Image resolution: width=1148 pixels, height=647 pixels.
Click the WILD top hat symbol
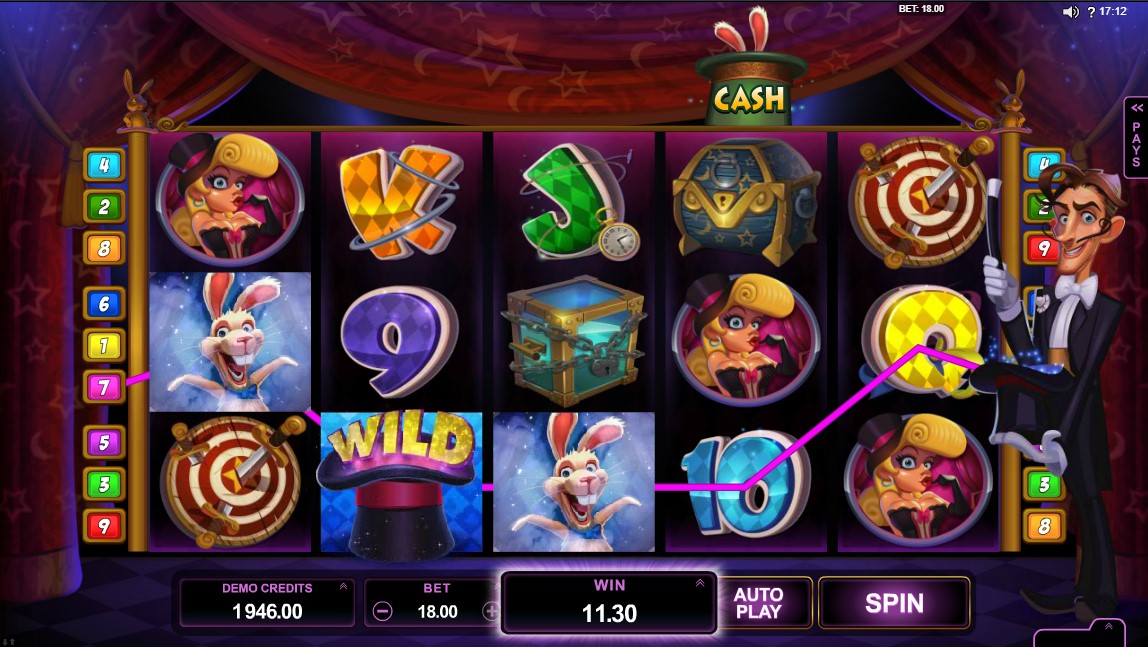(401, 483)
